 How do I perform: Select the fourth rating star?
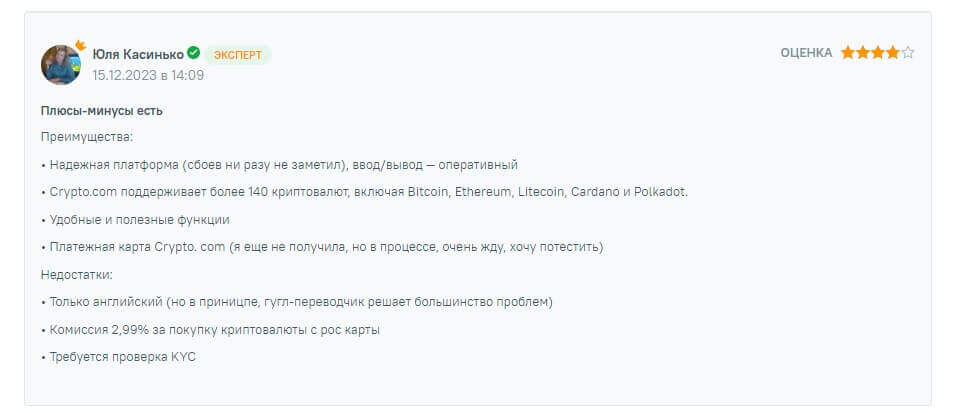[892, 53]
